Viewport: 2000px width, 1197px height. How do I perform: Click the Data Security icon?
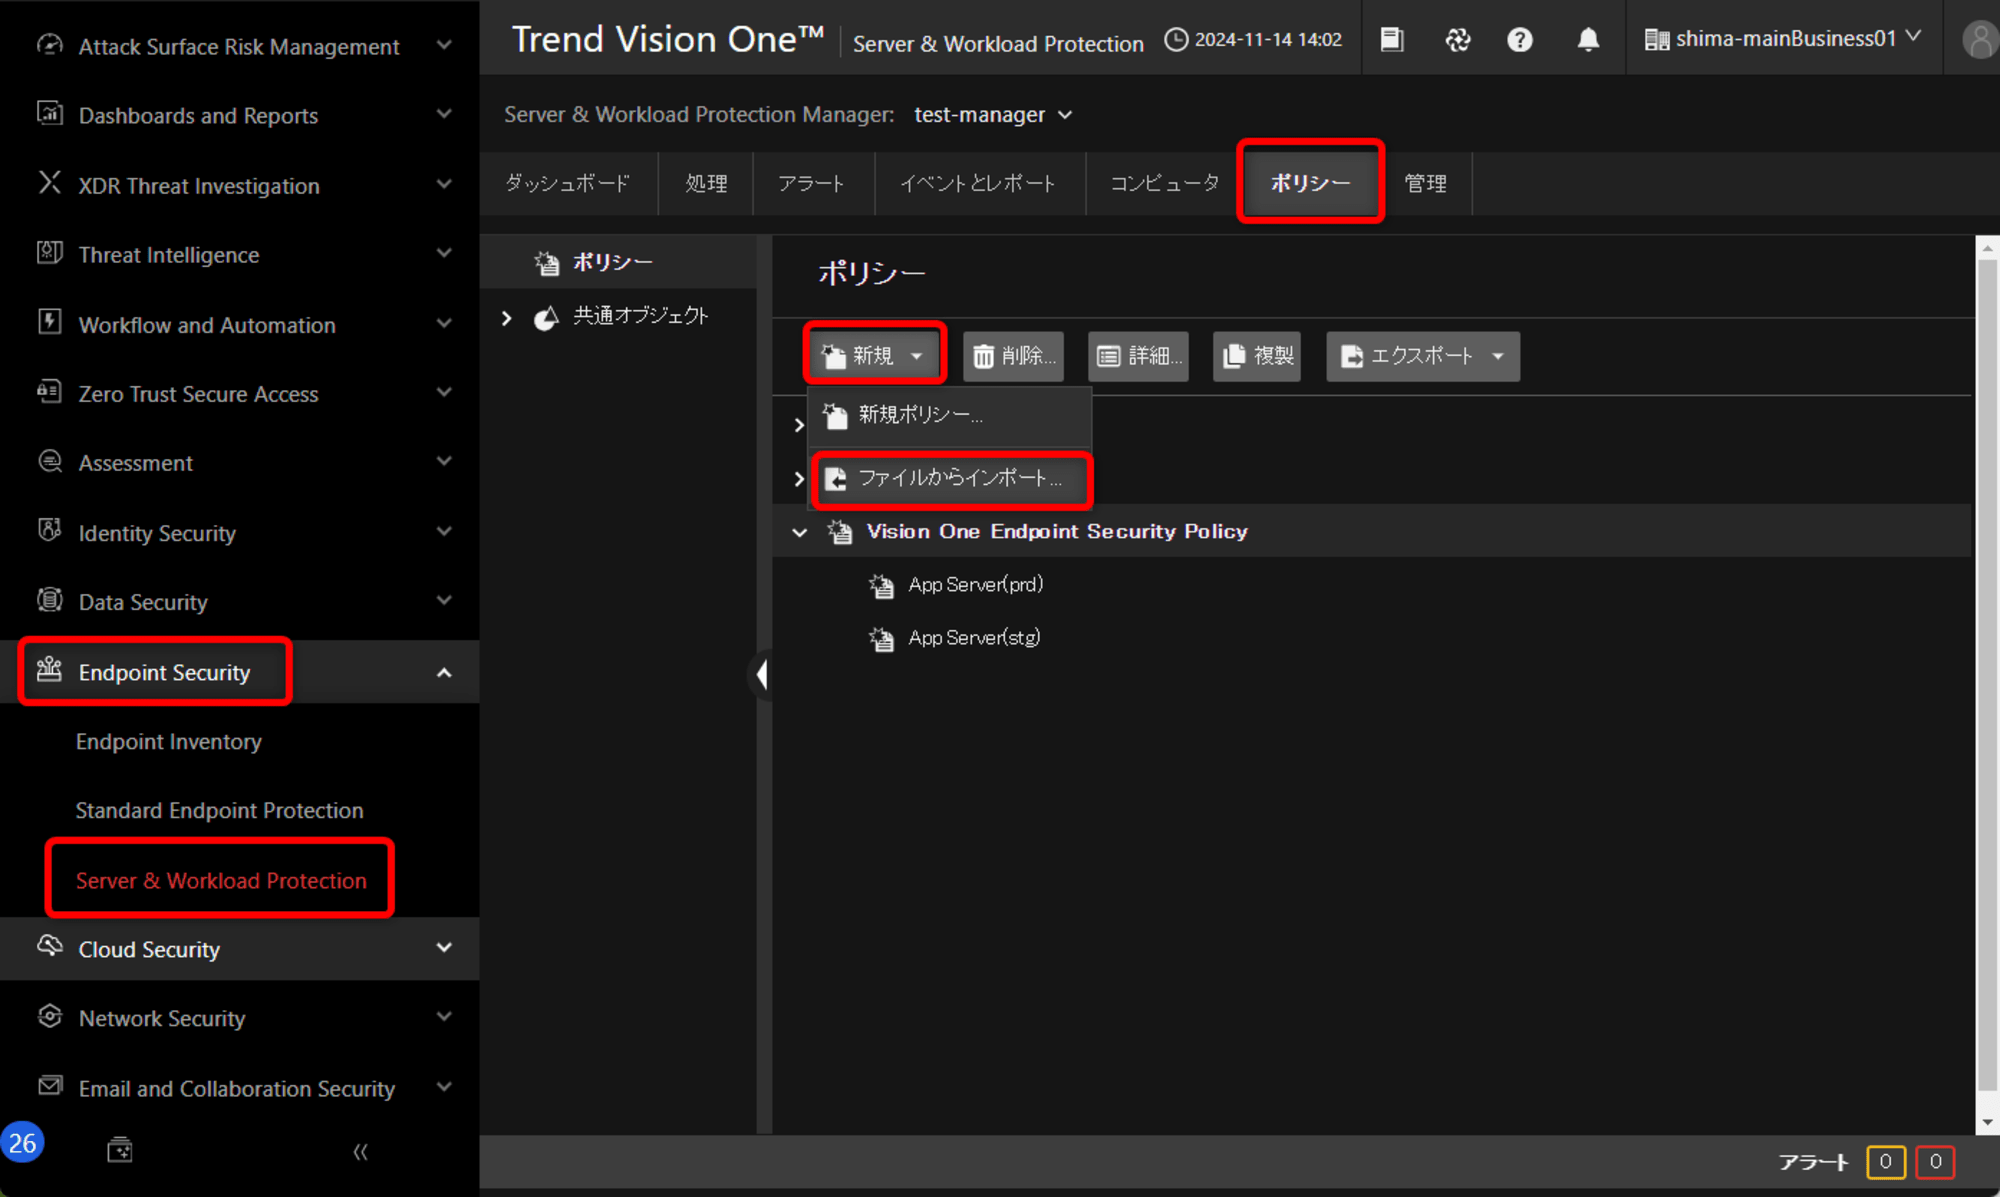click(49, 600)
